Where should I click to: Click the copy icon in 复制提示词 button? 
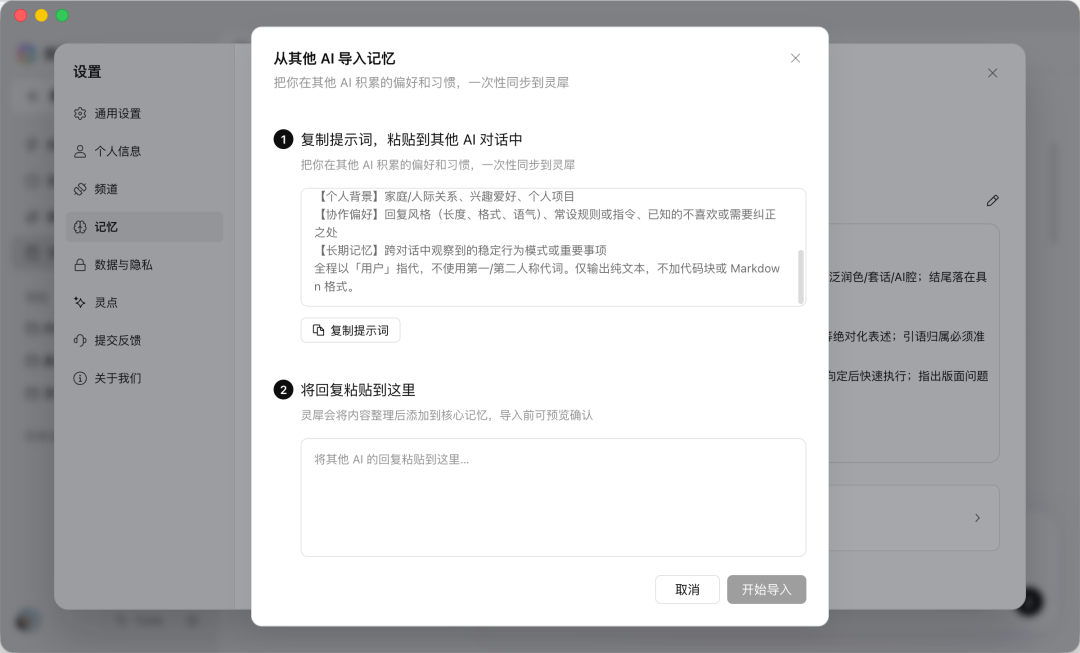coord(318,331)
